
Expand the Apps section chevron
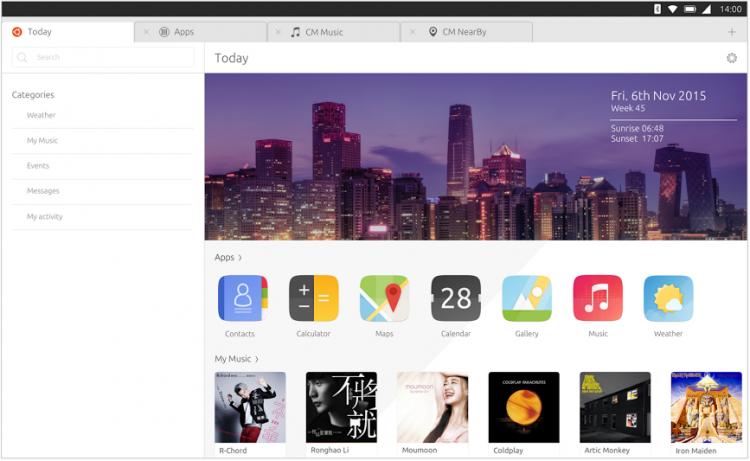pyautogui.click(x=240, y=258)
